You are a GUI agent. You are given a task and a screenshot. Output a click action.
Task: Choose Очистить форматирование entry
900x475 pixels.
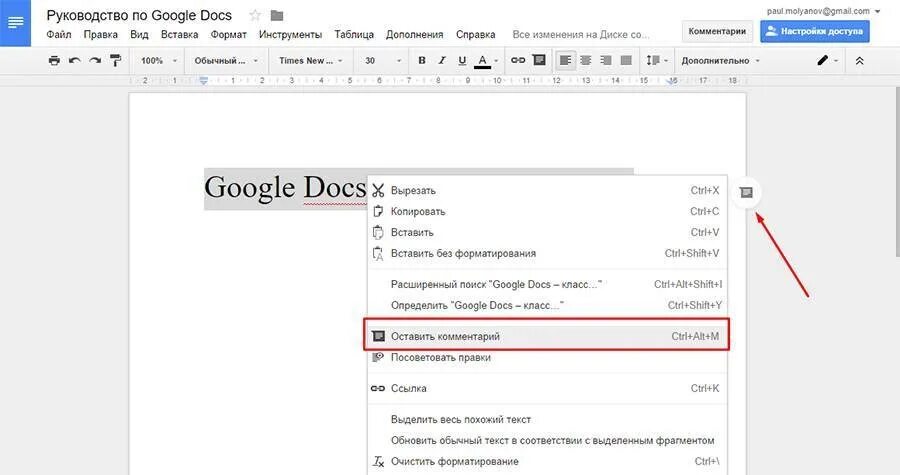pos(547,461)
